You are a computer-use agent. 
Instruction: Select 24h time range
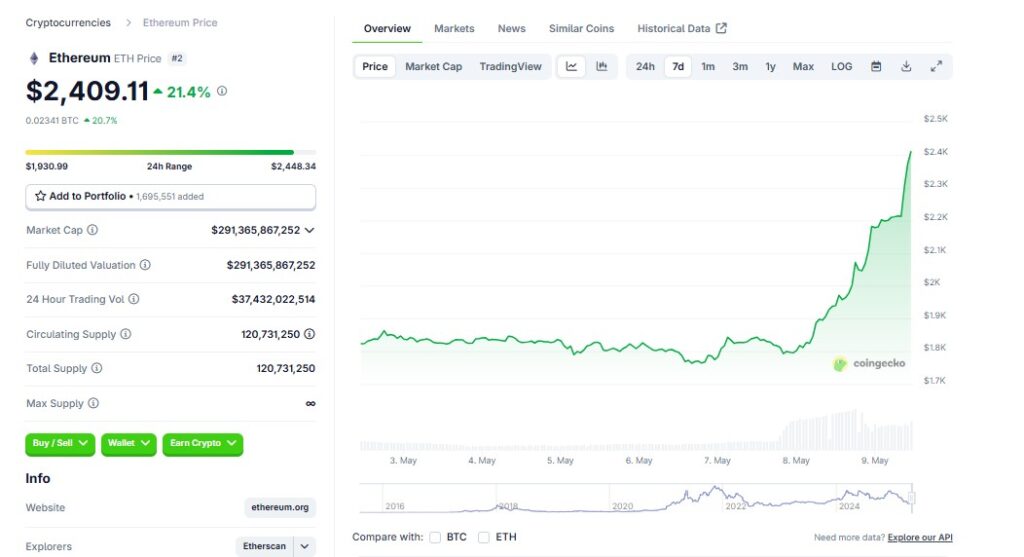(645, 67)
